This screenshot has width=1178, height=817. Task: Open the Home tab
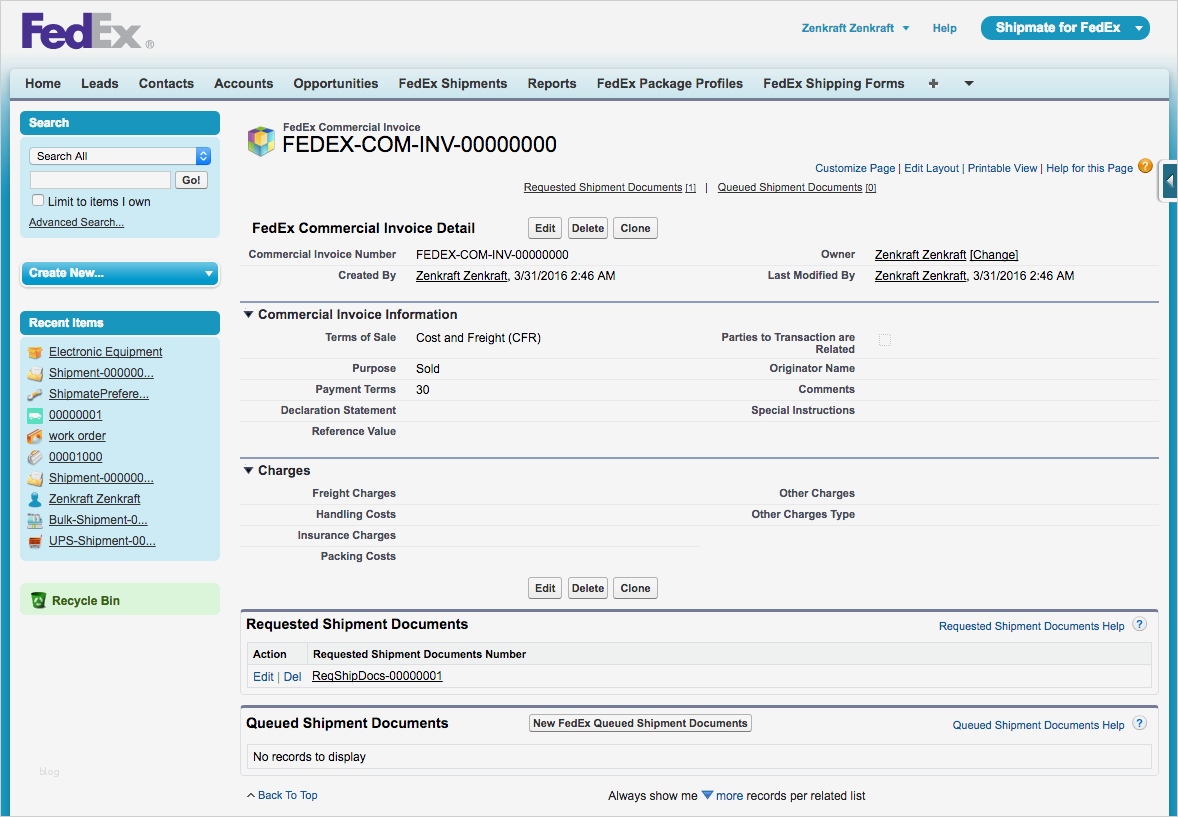click(x=43, y=83)
